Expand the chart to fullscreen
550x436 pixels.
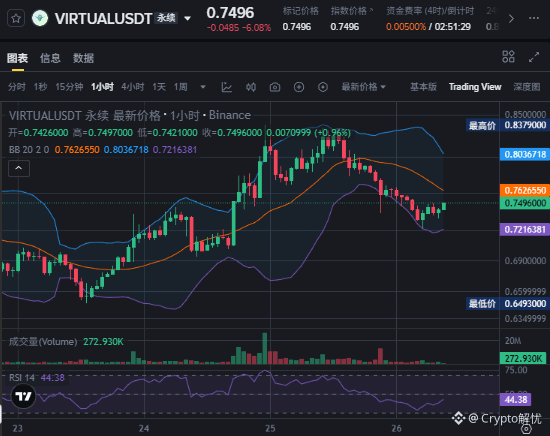pos(534,57)
